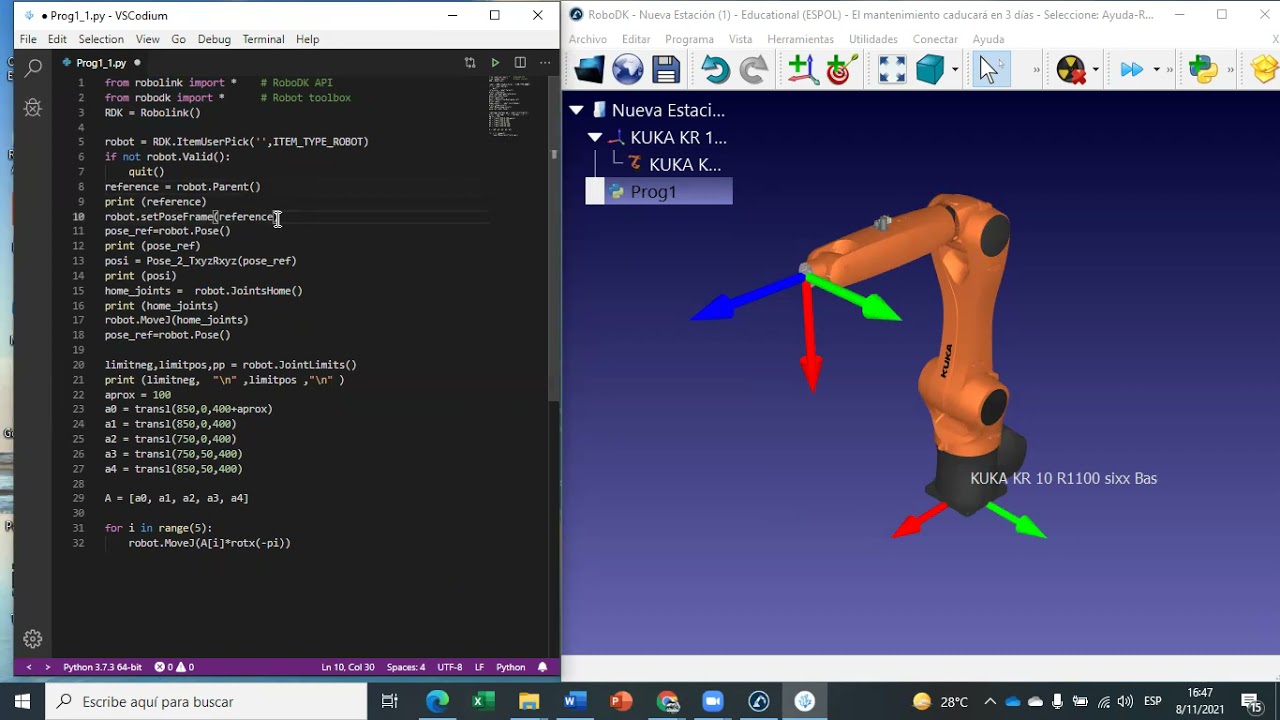Click the yellow package box icon
The image size is (1280, 720).
click(x=1264, y=69)
